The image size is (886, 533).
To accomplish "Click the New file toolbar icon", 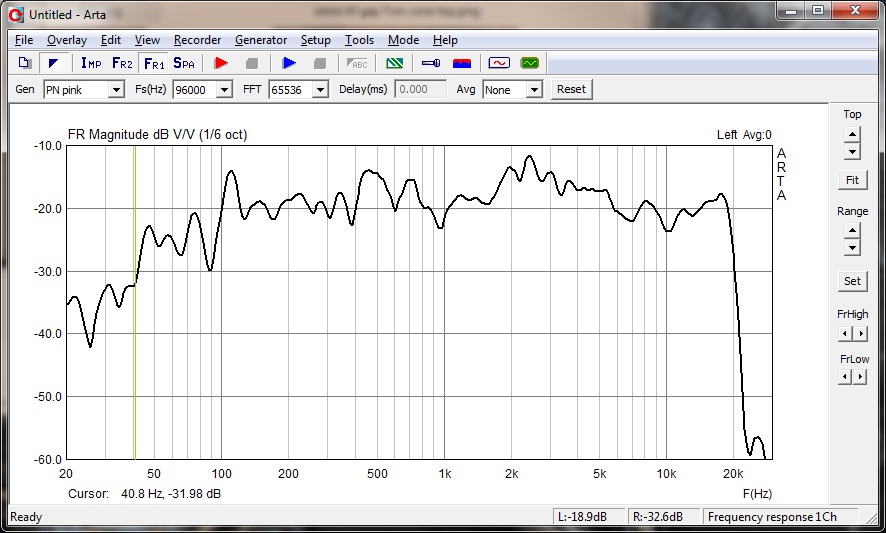I will click(x=24, y=63).
